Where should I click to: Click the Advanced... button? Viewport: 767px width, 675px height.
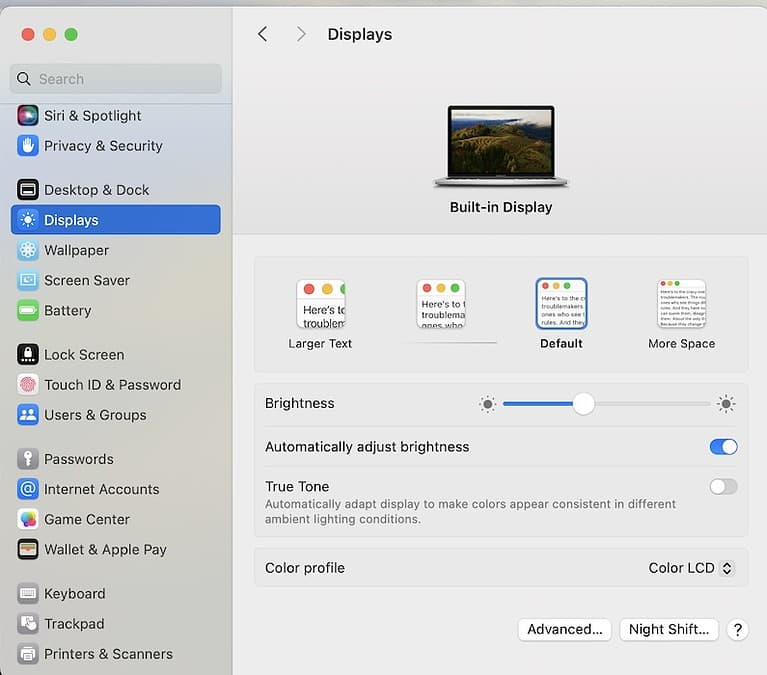565,629
